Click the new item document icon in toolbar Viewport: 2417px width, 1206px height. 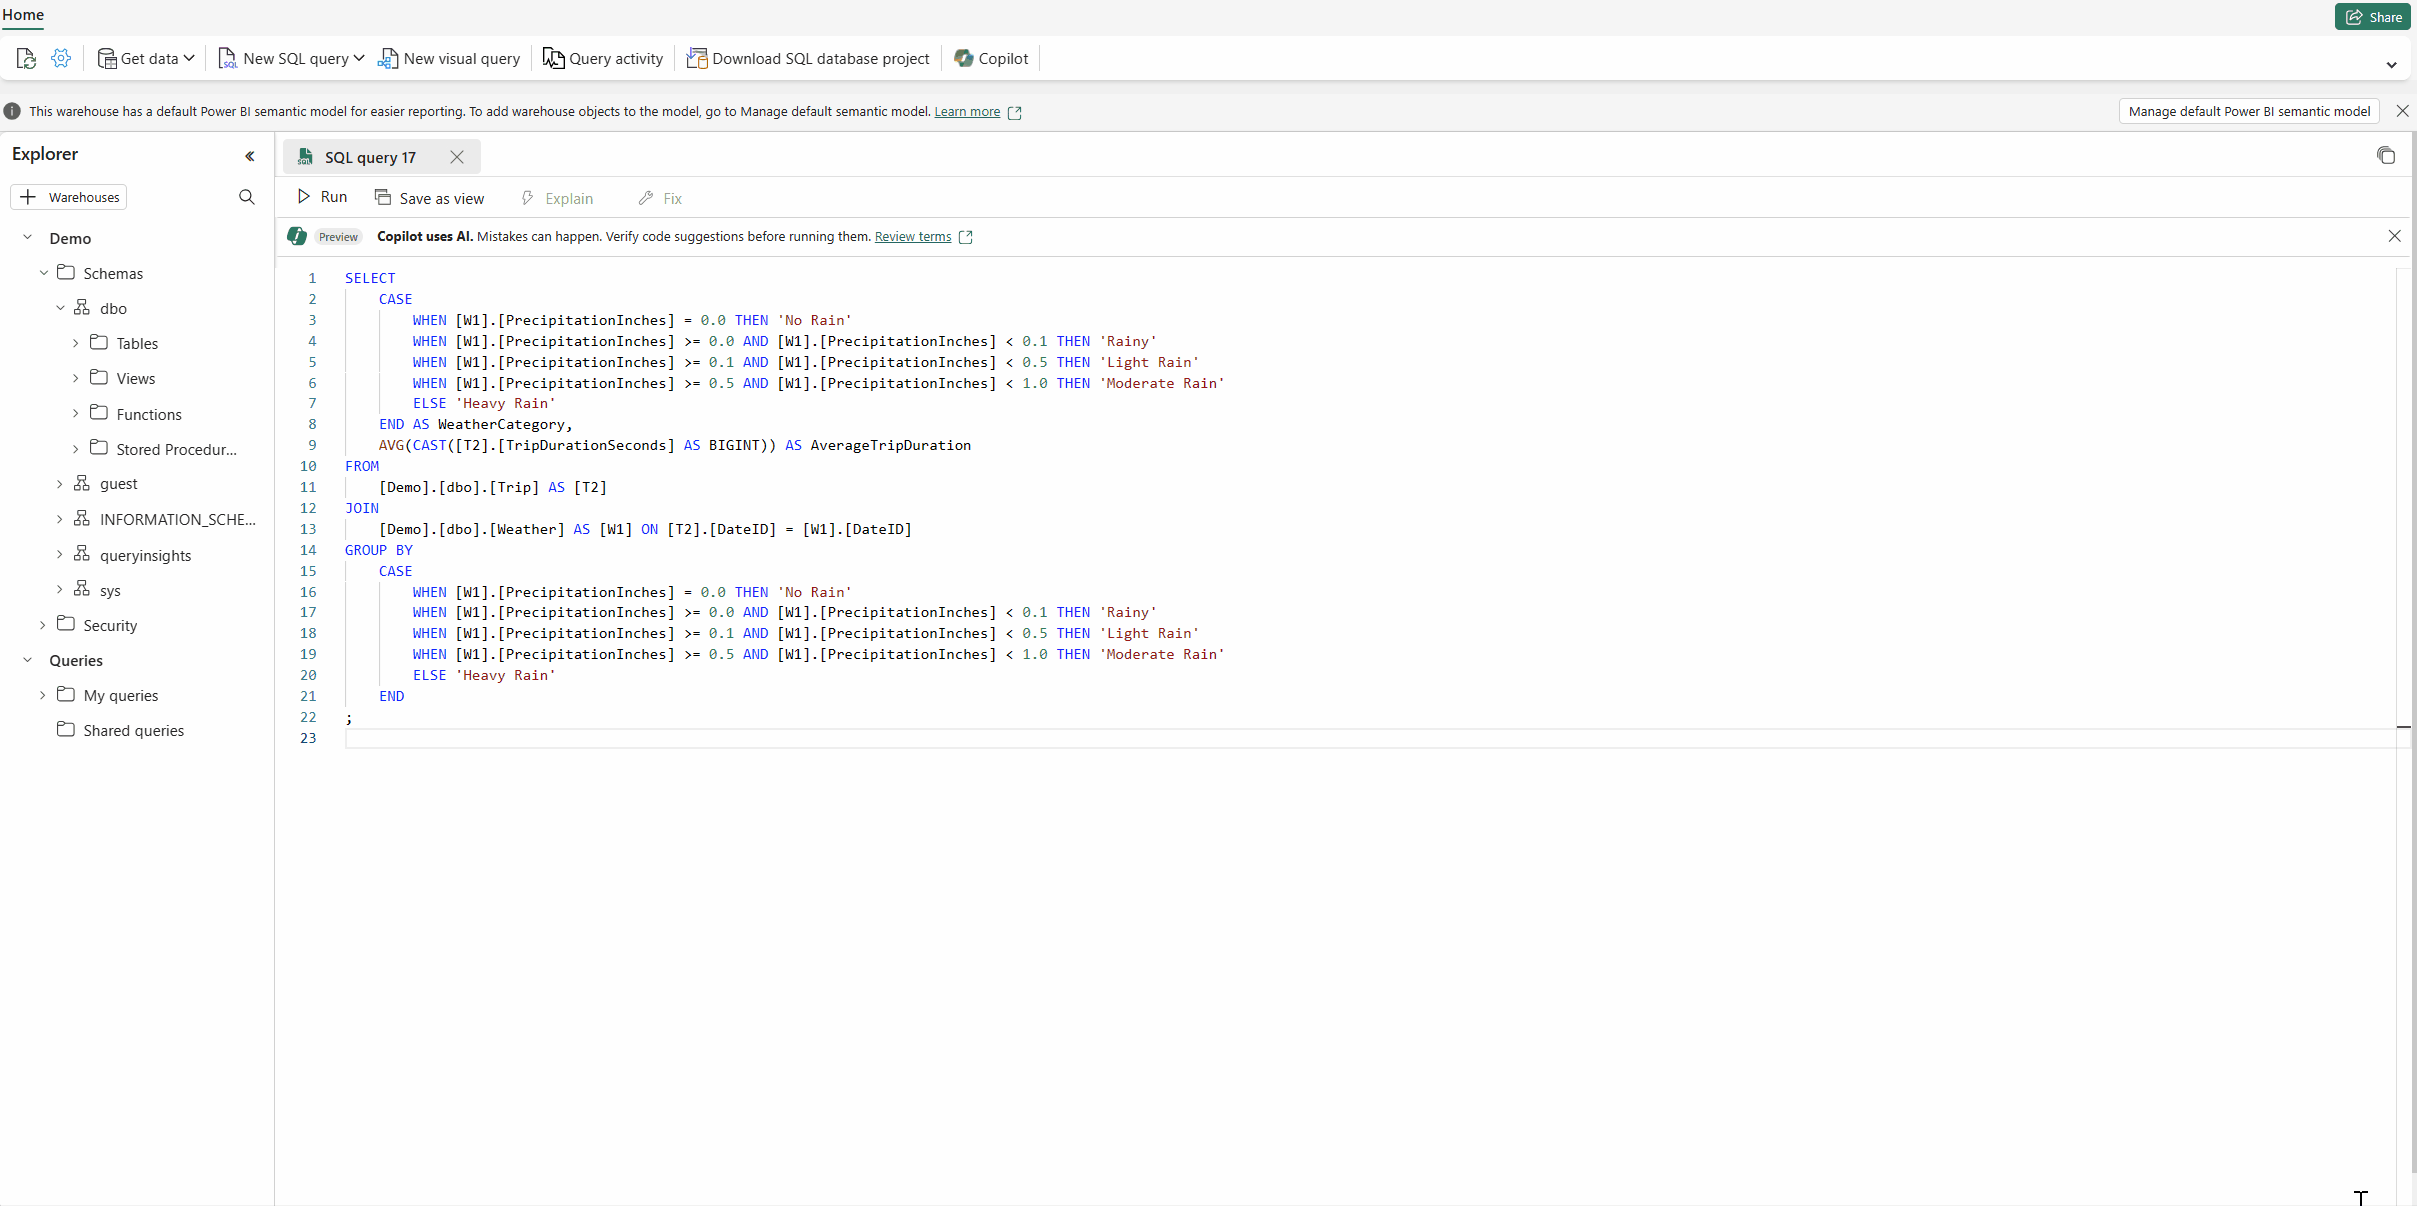pyautogui.click(x=26, y=58)
